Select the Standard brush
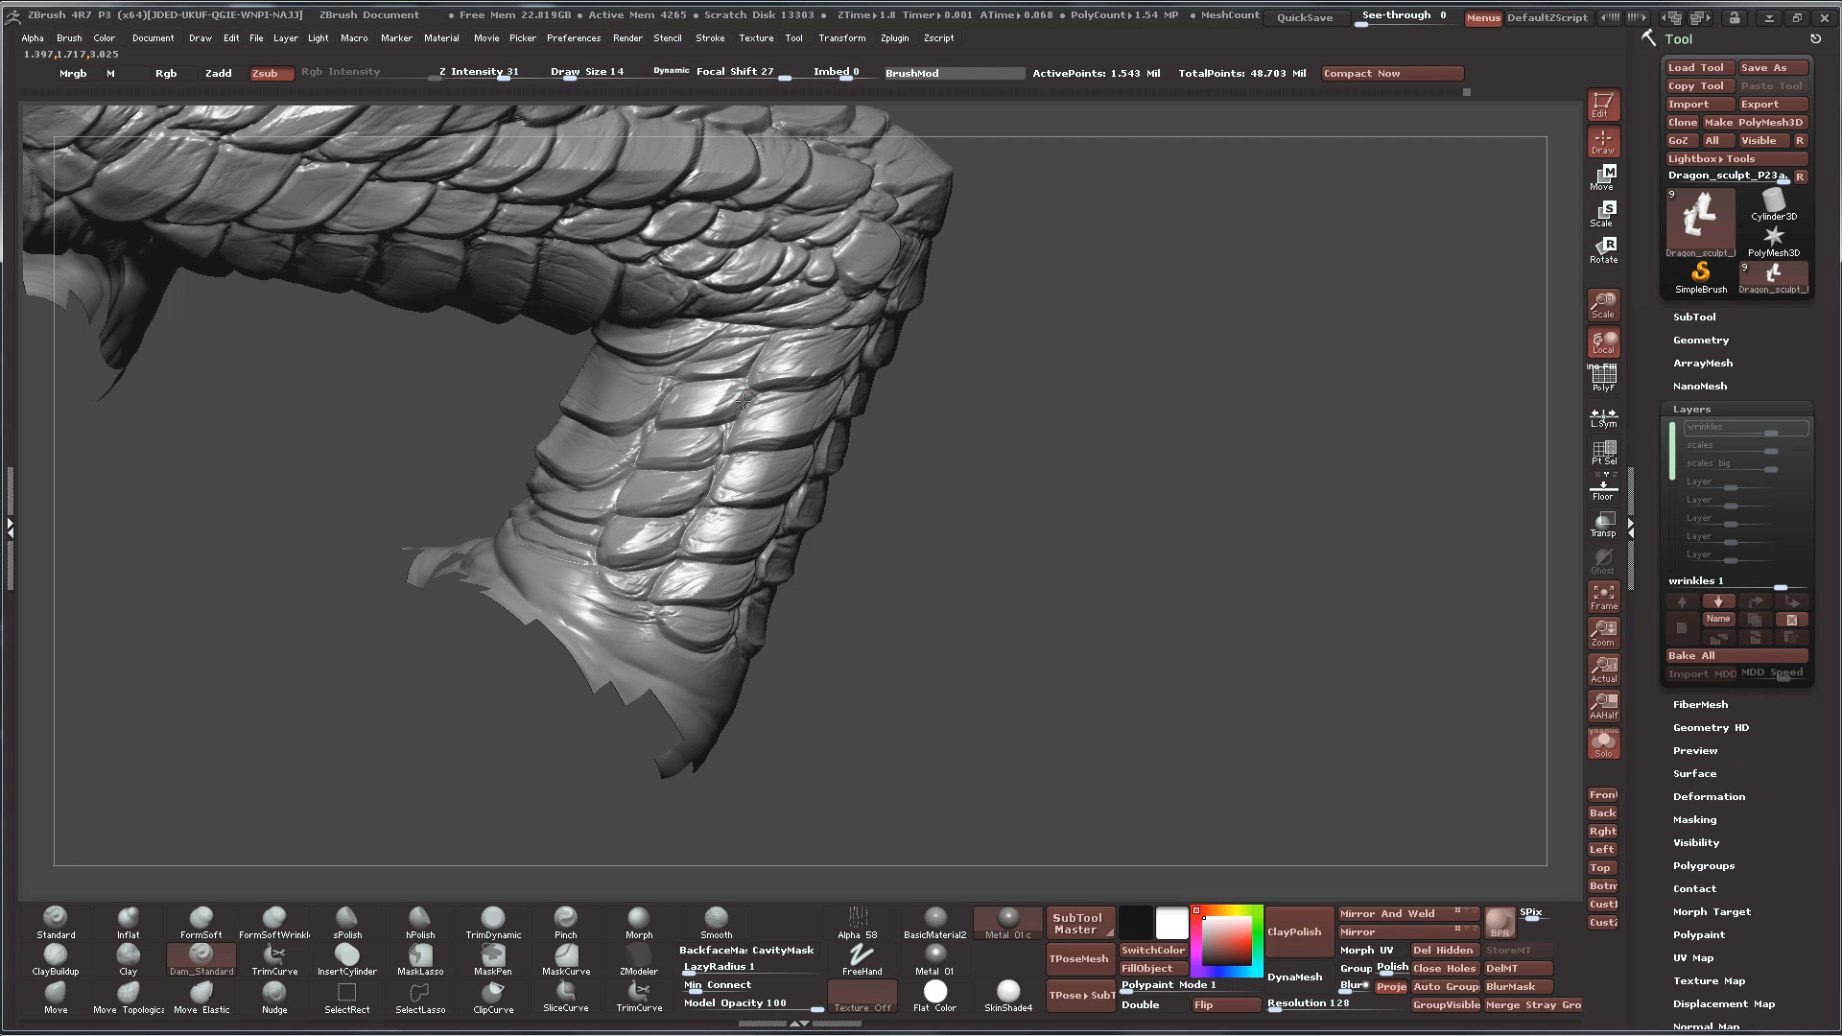 56,922
